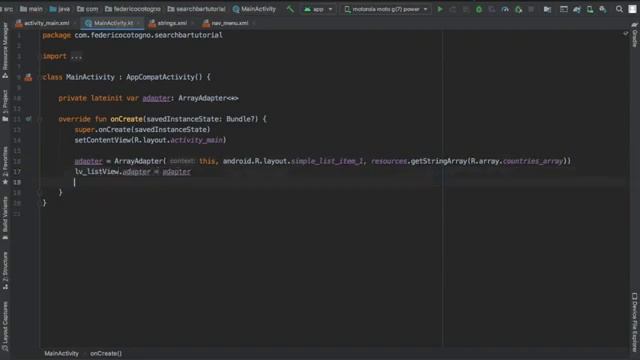Click the com folder breadcrumb
The width and height of the screenshot is (640, 360).
87,9
